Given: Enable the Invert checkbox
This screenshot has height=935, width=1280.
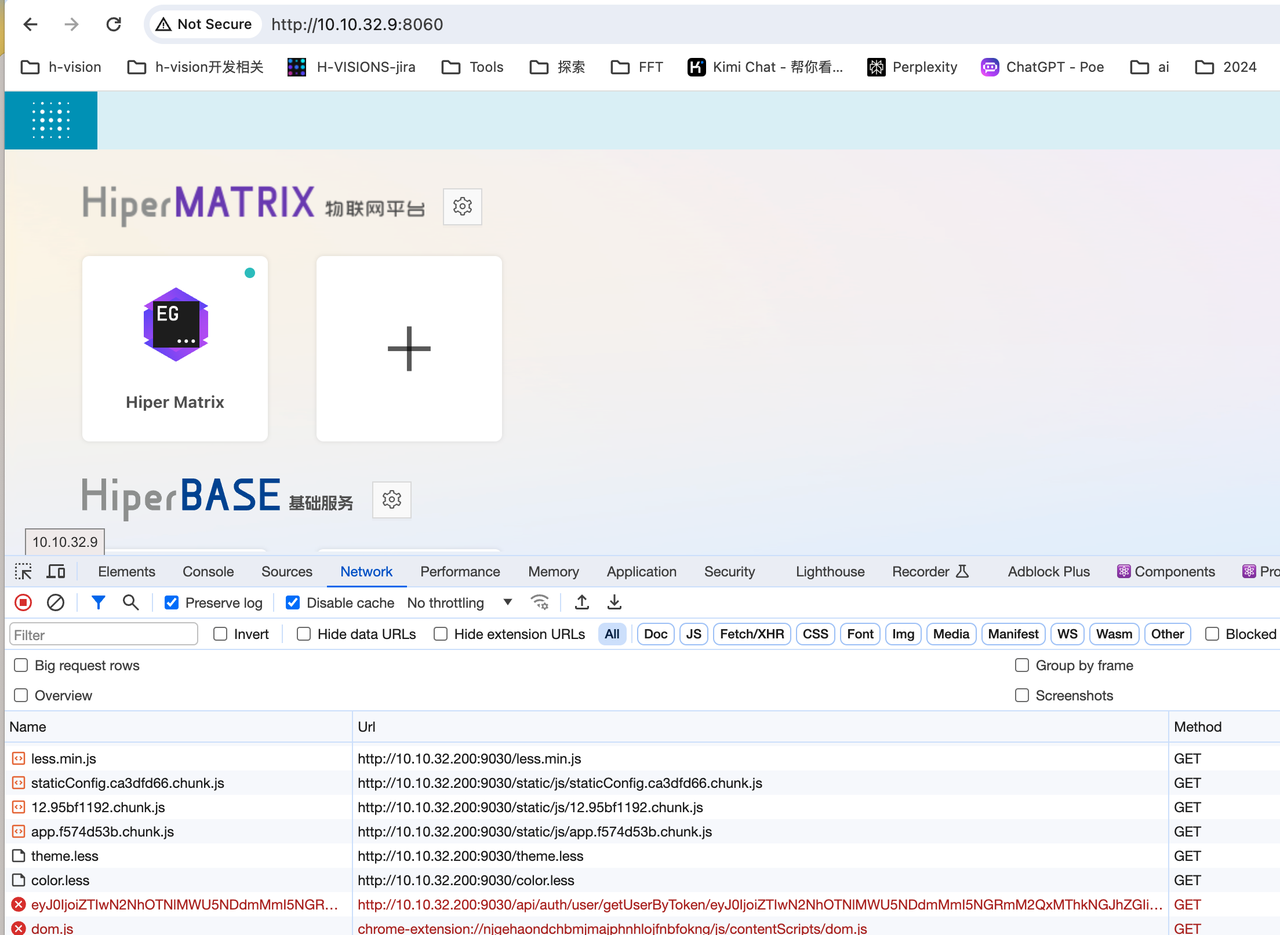Looking at the screenshot, I should pyautogui.click(x=220, y=634).
